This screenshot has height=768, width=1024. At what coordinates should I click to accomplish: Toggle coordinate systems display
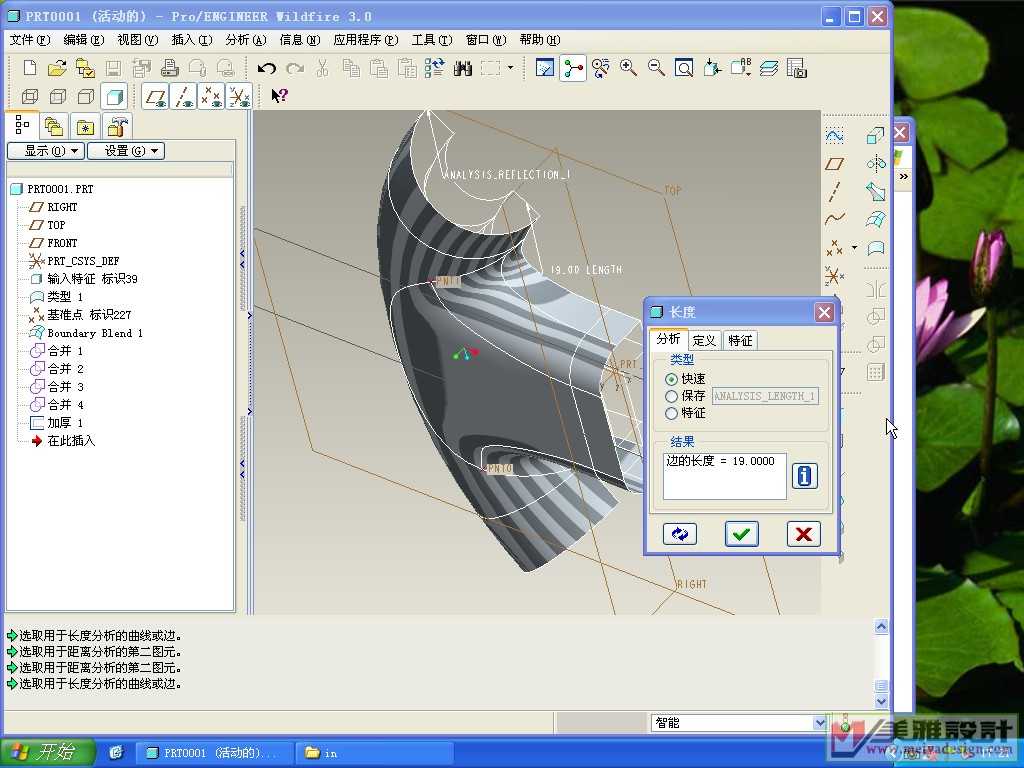click(x=240, y=97)
